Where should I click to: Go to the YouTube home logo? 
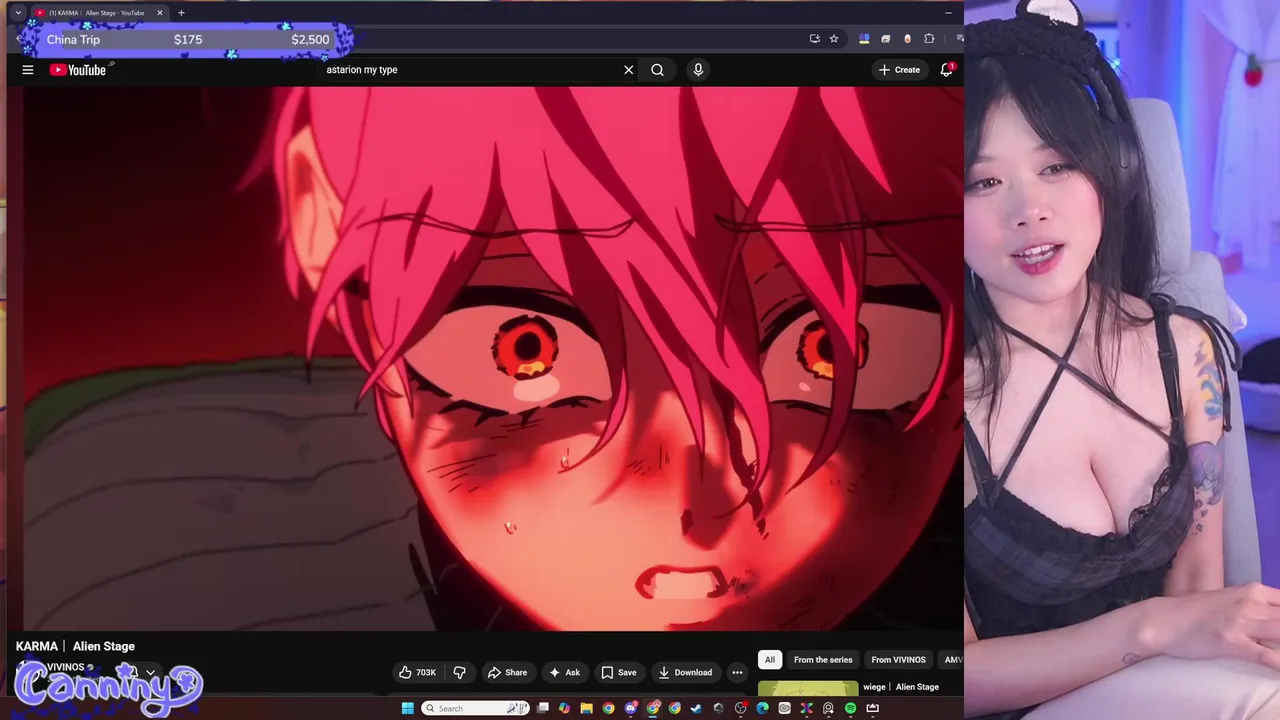(78, 70)
